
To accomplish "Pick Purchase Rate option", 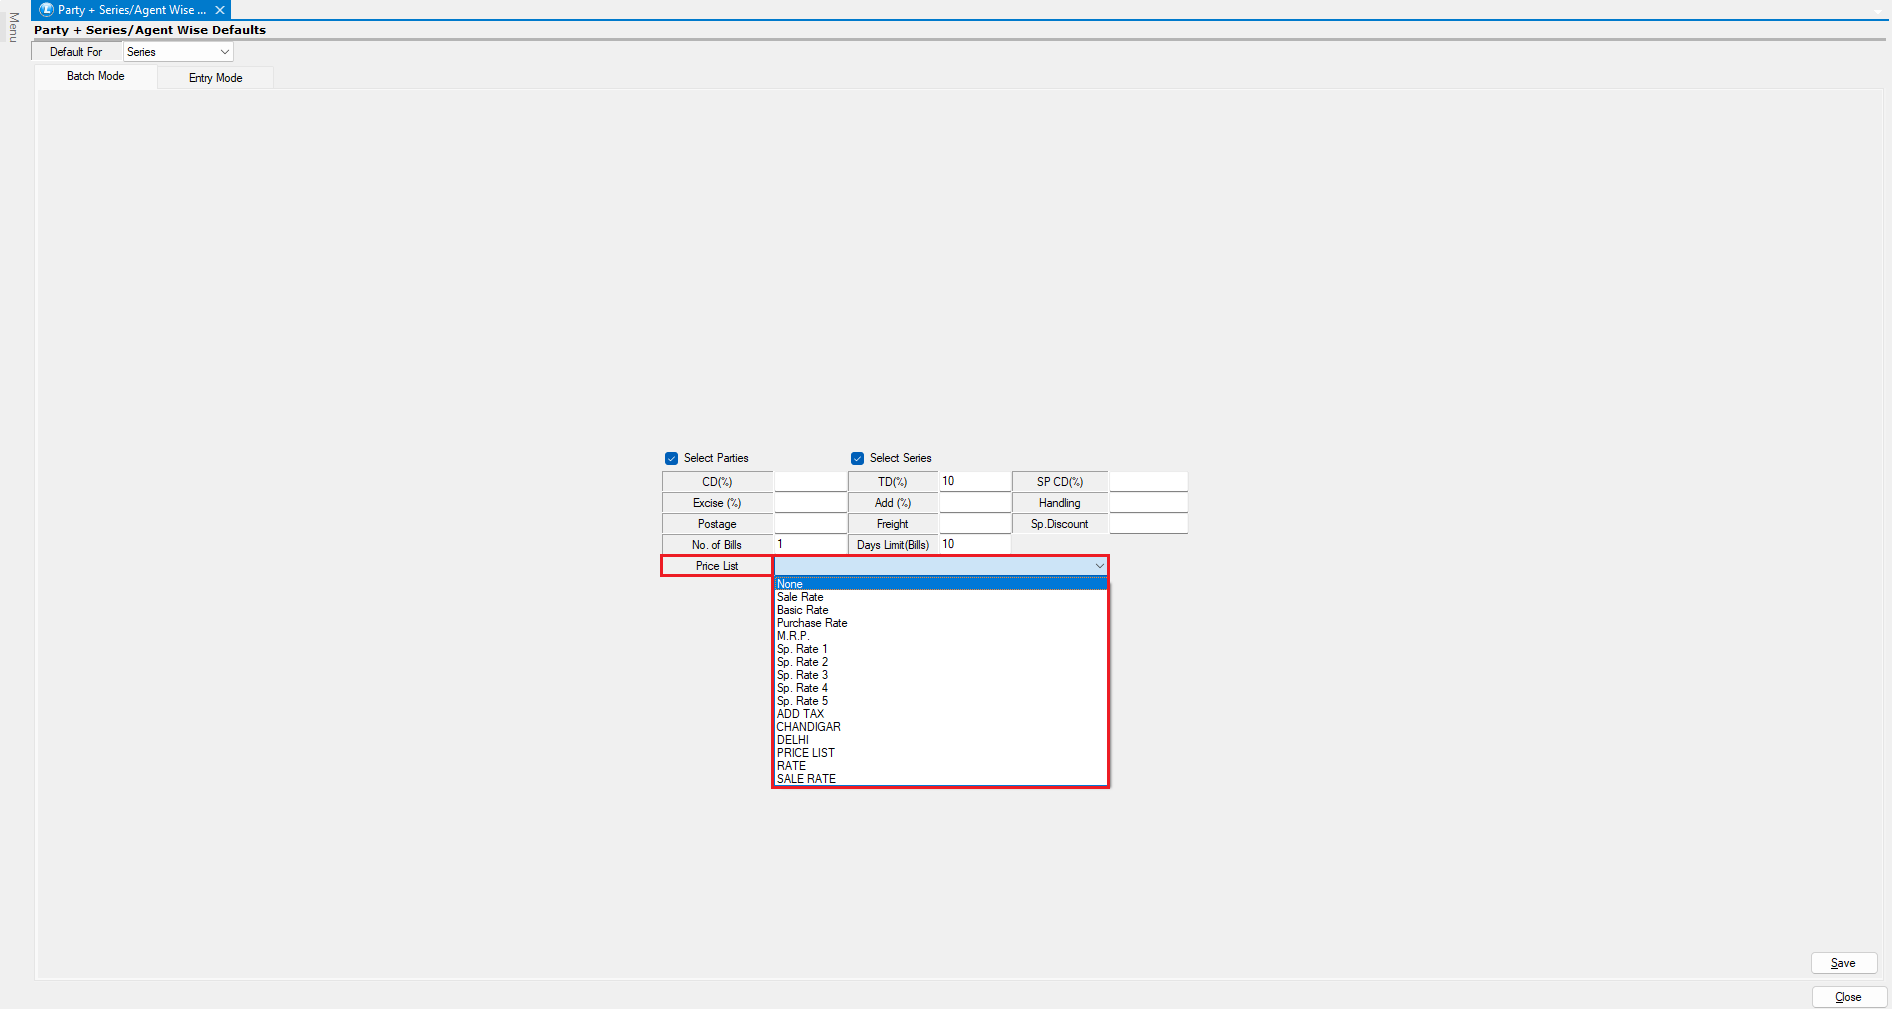I will (812, 623).
